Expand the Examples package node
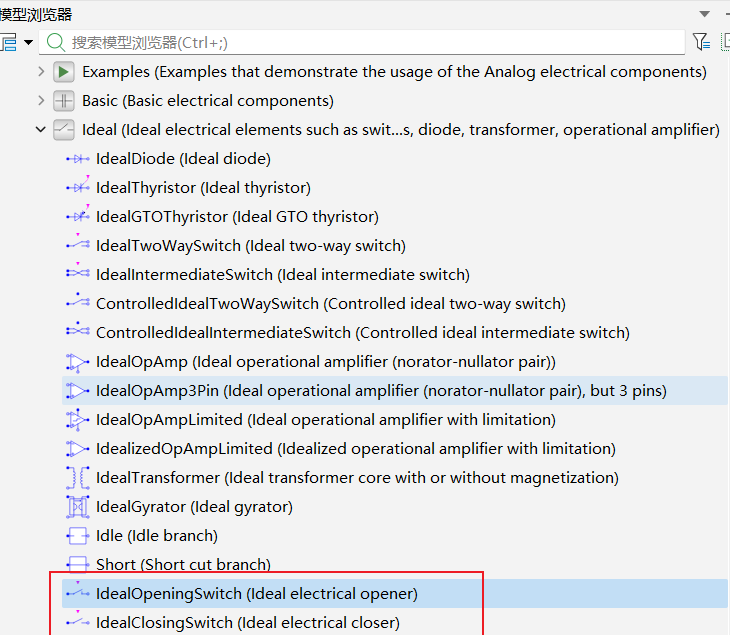Viewport: 730px width, 635px height. coord(41,72)
